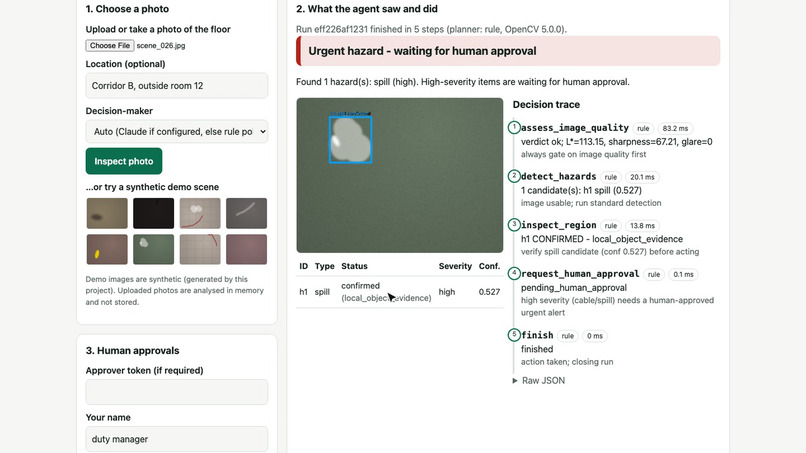Click the rule badge next to request_human_approval

[x=654, y=275]
